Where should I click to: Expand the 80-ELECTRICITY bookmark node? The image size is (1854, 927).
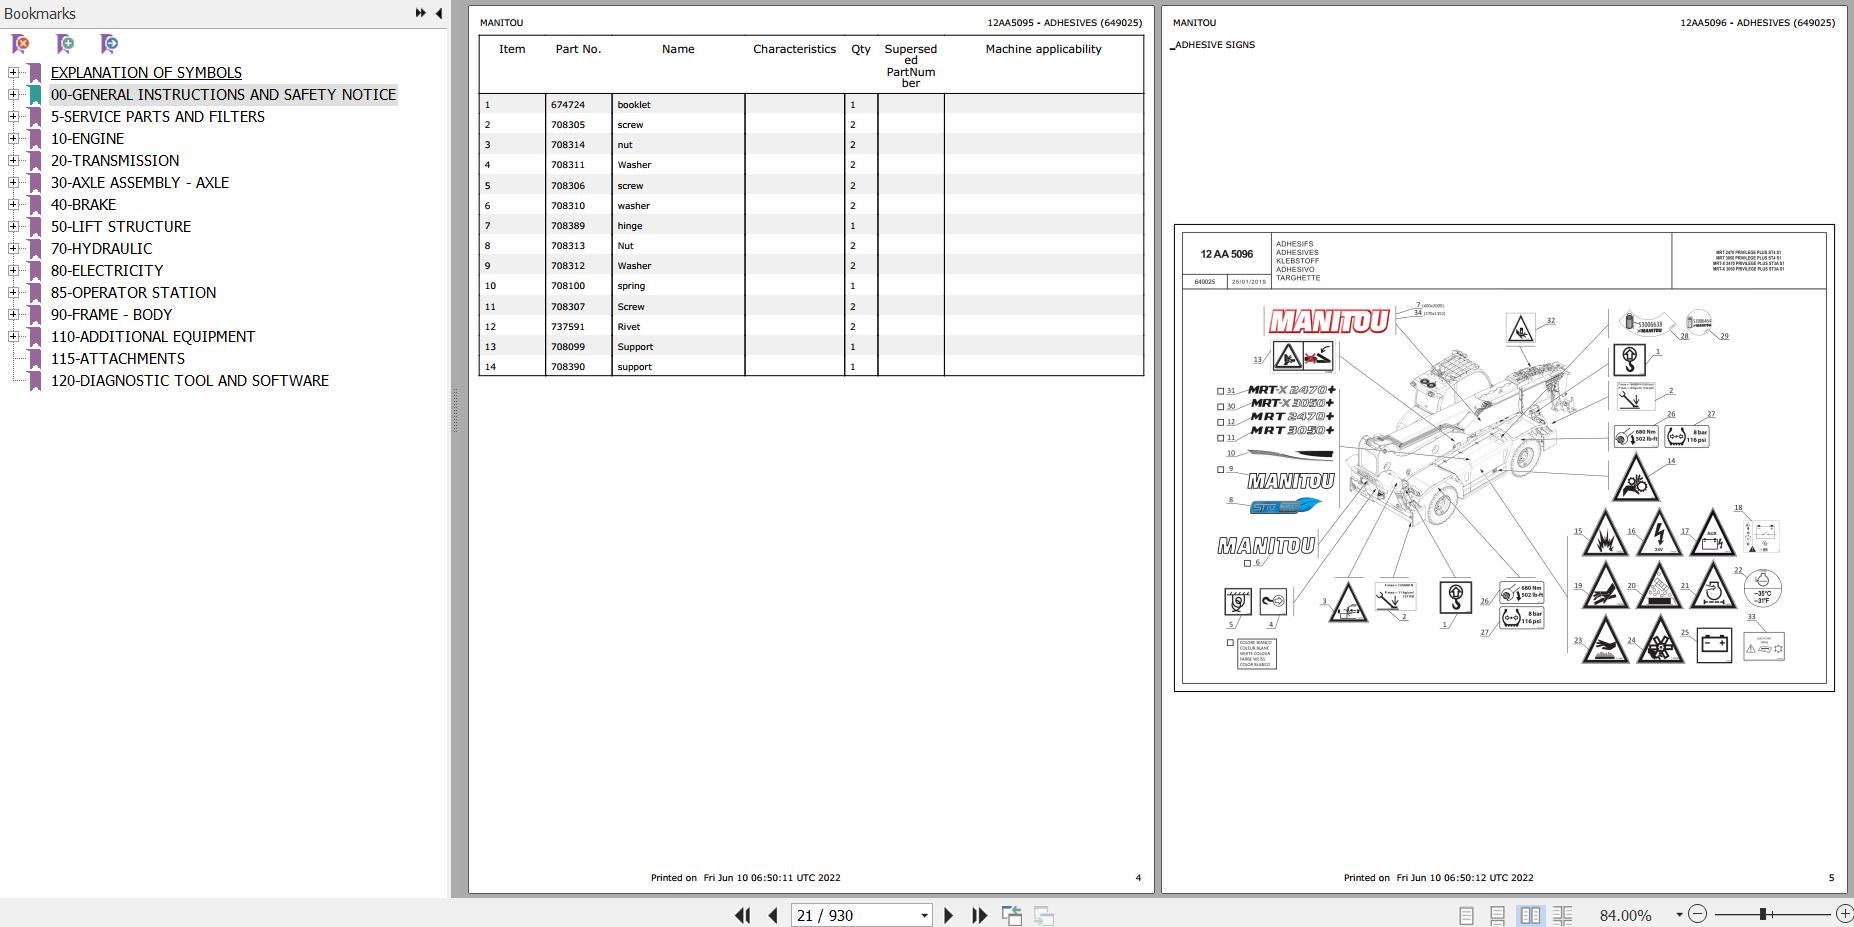[13, 270]
